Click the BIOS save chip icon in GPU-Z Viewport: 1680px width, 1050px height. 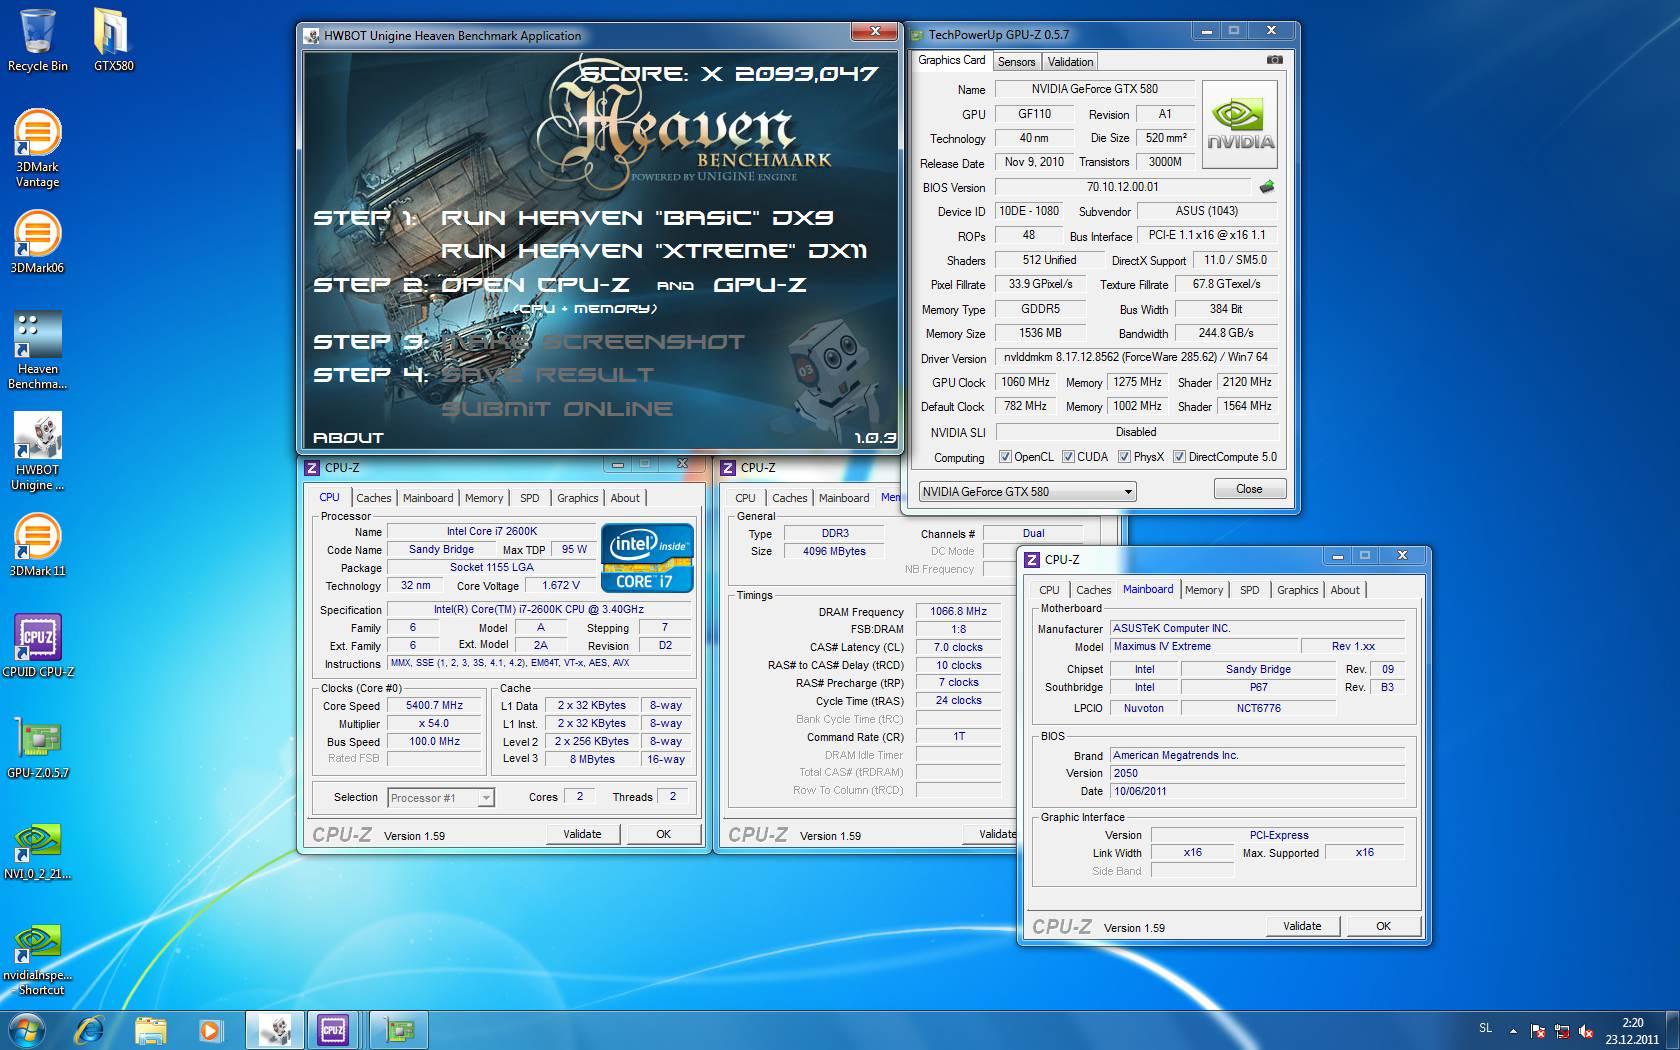pos(1267,187)
